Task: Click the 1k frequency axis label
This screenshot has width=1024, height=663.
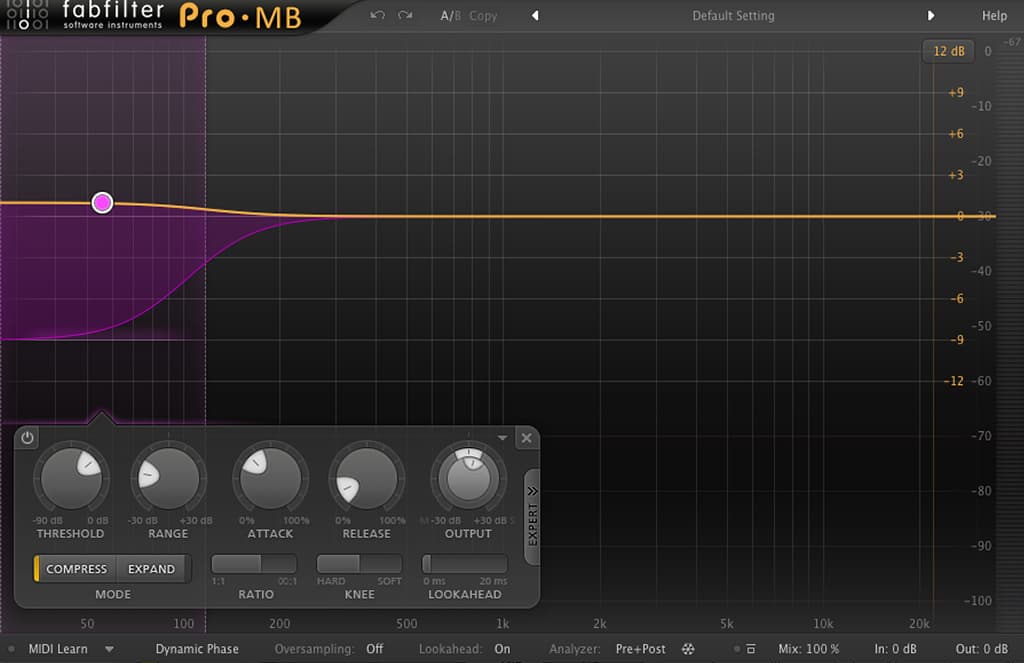Action: (x=502, y=624)
